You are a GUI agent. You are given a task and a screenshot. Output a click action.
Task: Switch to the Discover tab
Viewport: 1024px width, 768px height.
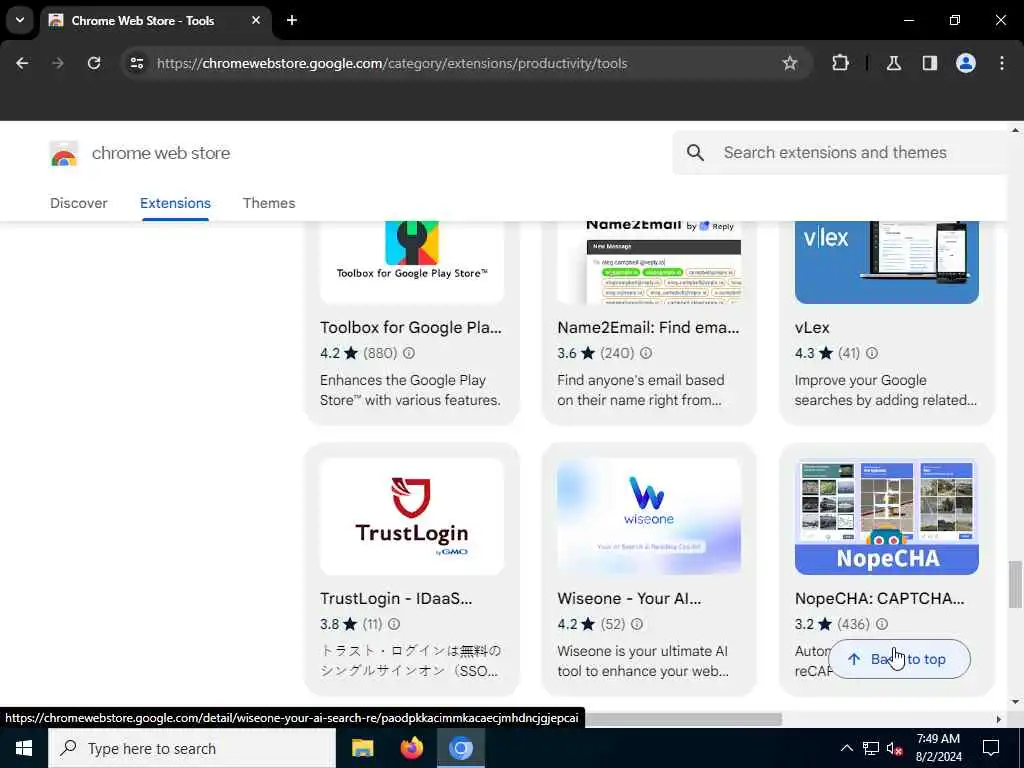coord(78,203)
